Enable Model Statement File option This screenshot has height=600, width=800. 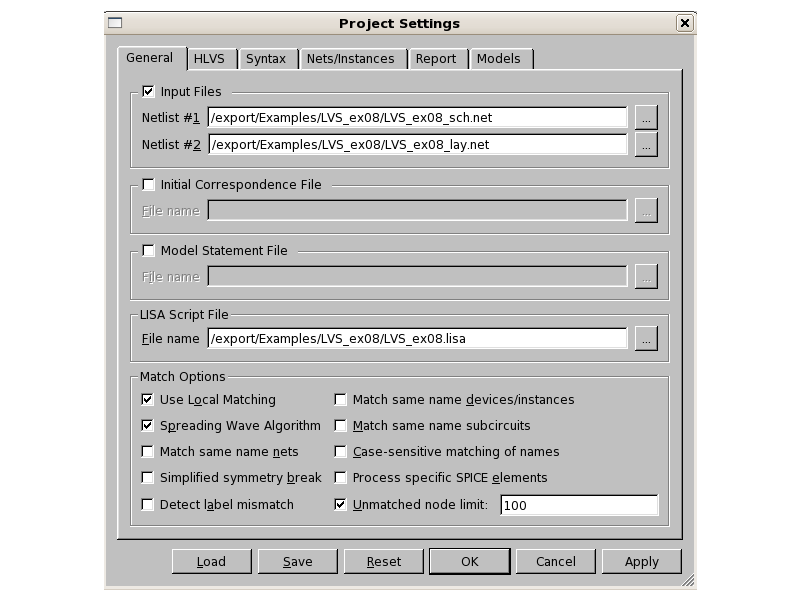[148, 251]
